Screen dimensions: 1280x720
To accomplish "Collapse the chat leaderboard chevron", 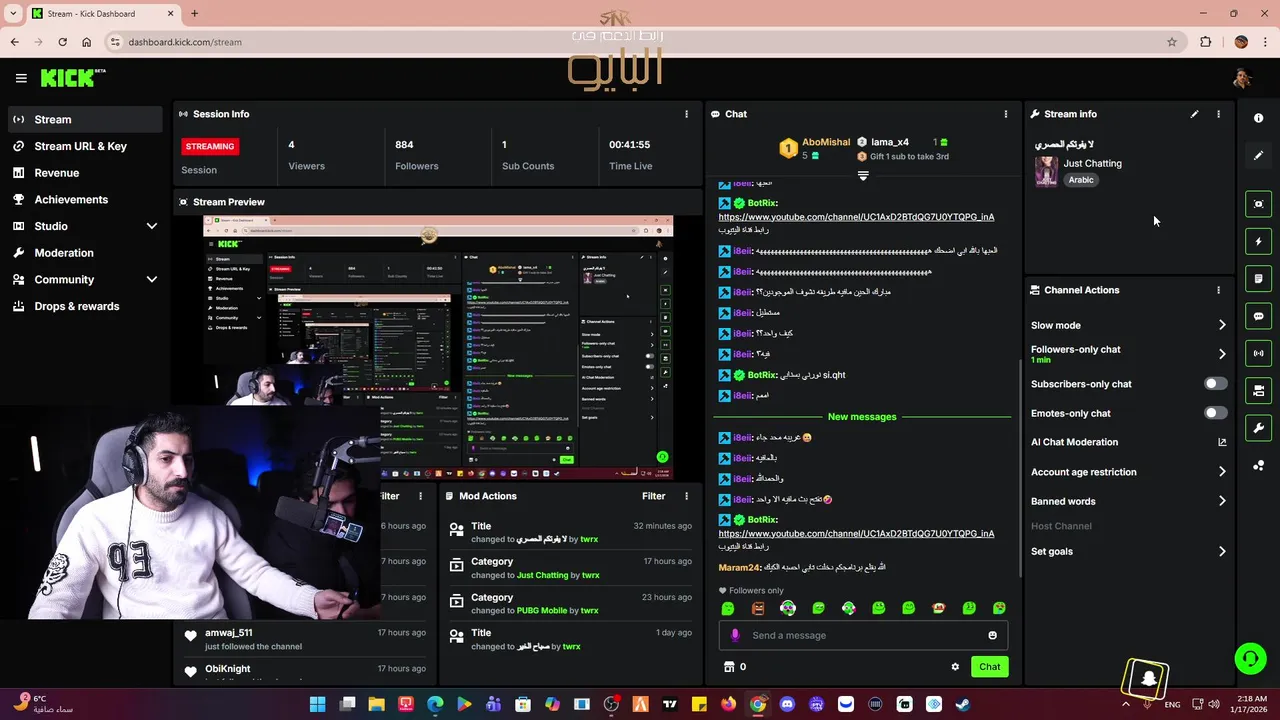I will [x=863, y=175].
